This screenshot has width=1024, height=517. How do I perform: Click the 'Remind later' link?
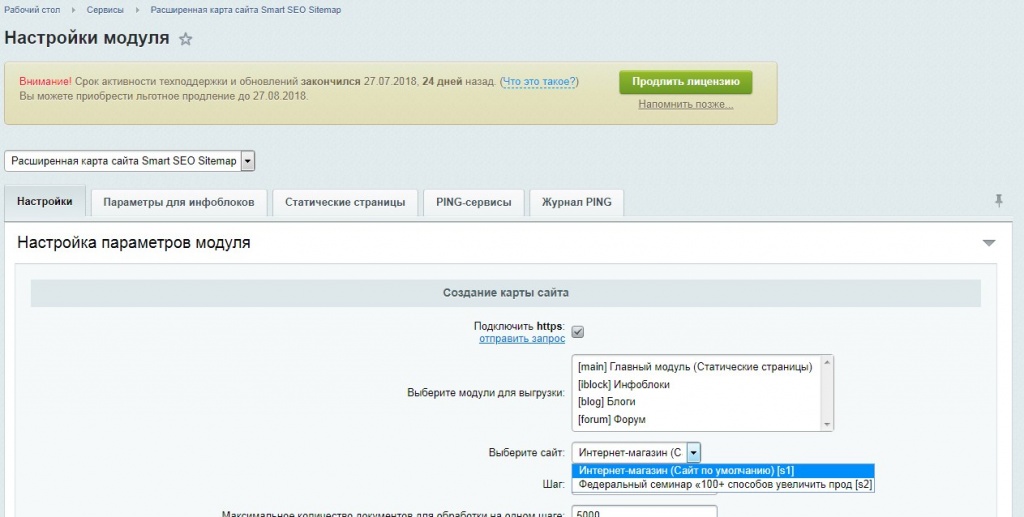click(685, 104)
